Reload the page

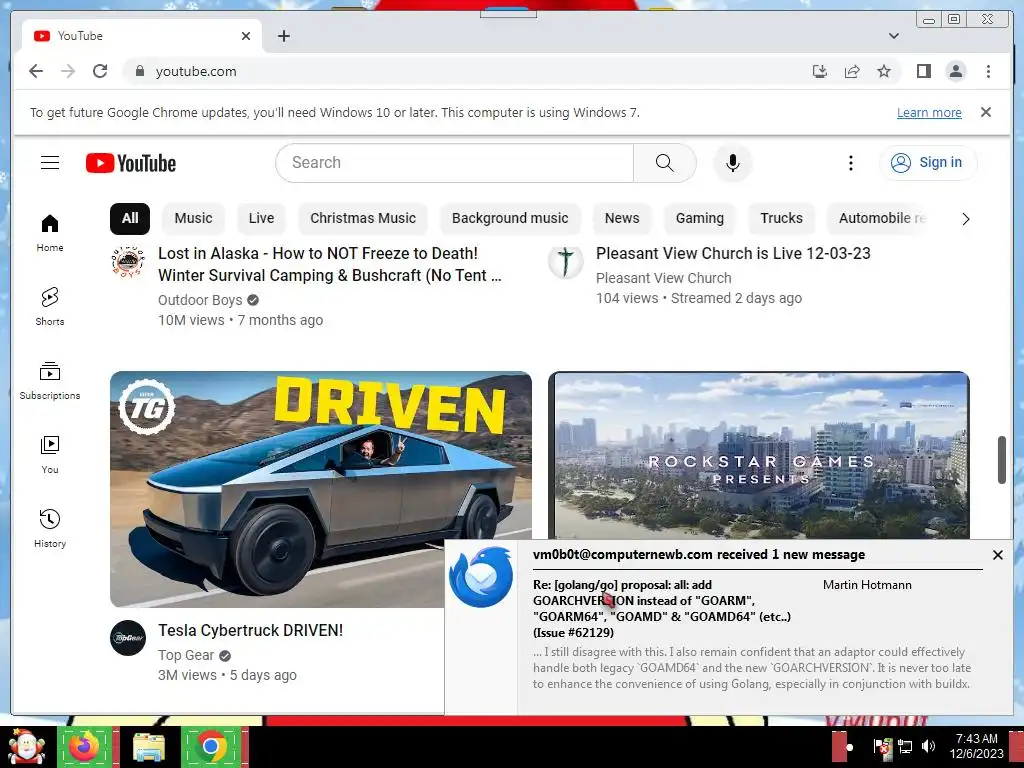point(100,71)
